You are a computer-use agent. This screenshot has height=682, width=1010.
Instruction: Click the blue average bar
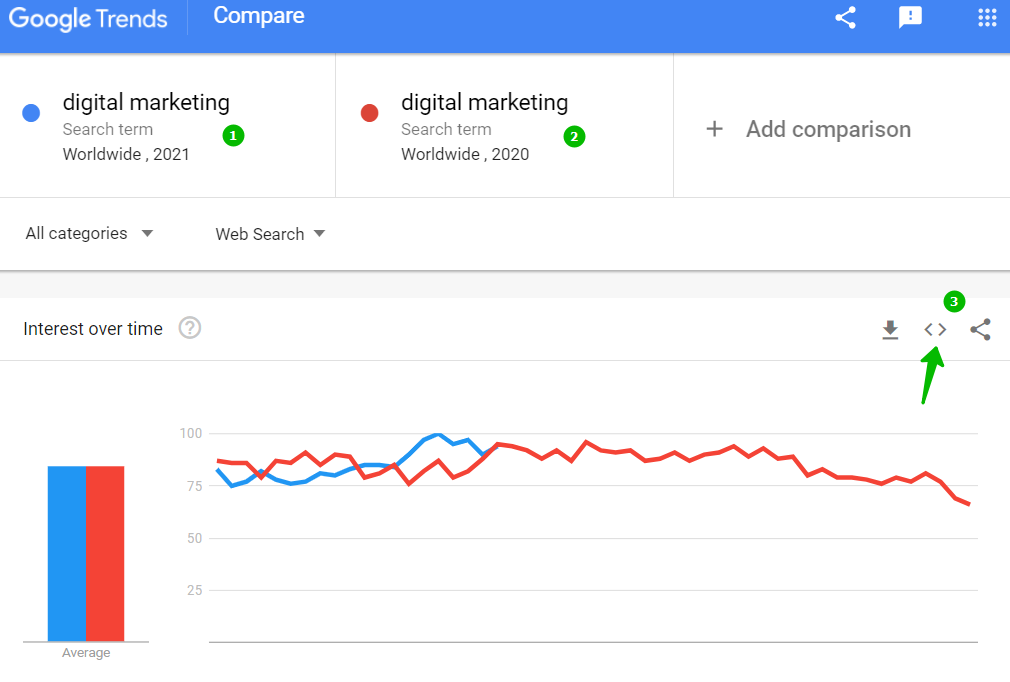pos(66,553)
